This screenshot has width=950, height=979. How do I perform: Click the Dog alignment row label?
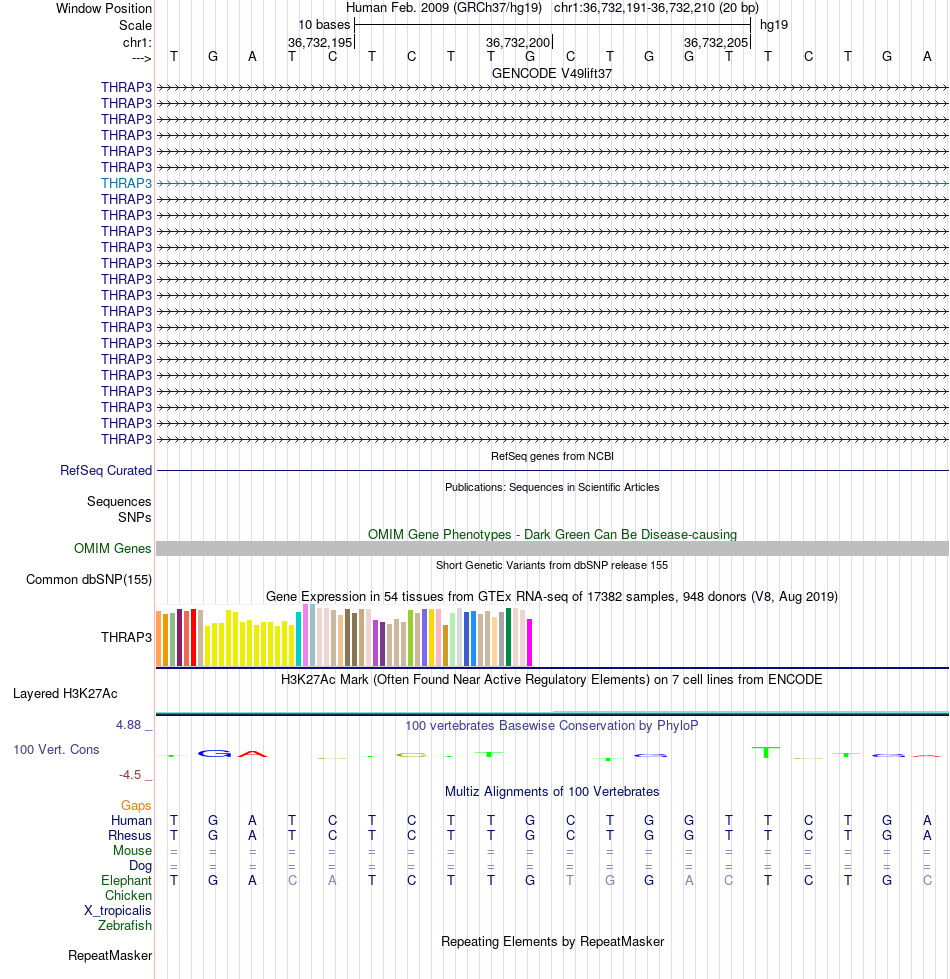tap(140, 865)
